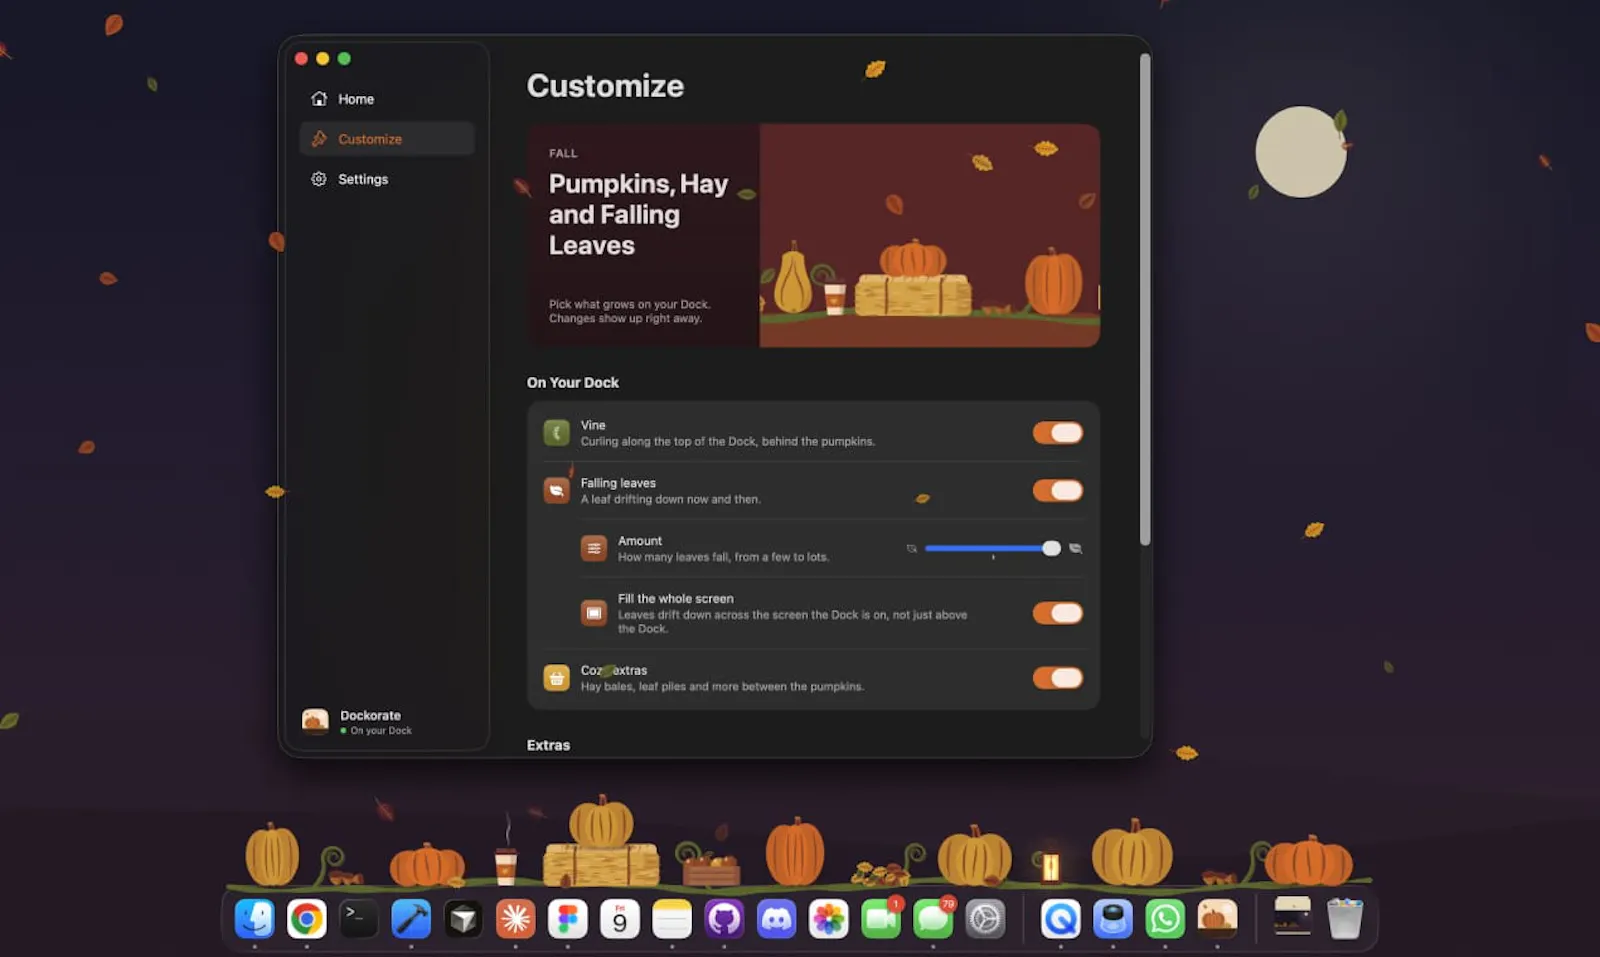This screenshot has height=957, width=1600.
Task: Click the Falling leaves row icon
Action: pyautogui.click(x=556, y=490)
